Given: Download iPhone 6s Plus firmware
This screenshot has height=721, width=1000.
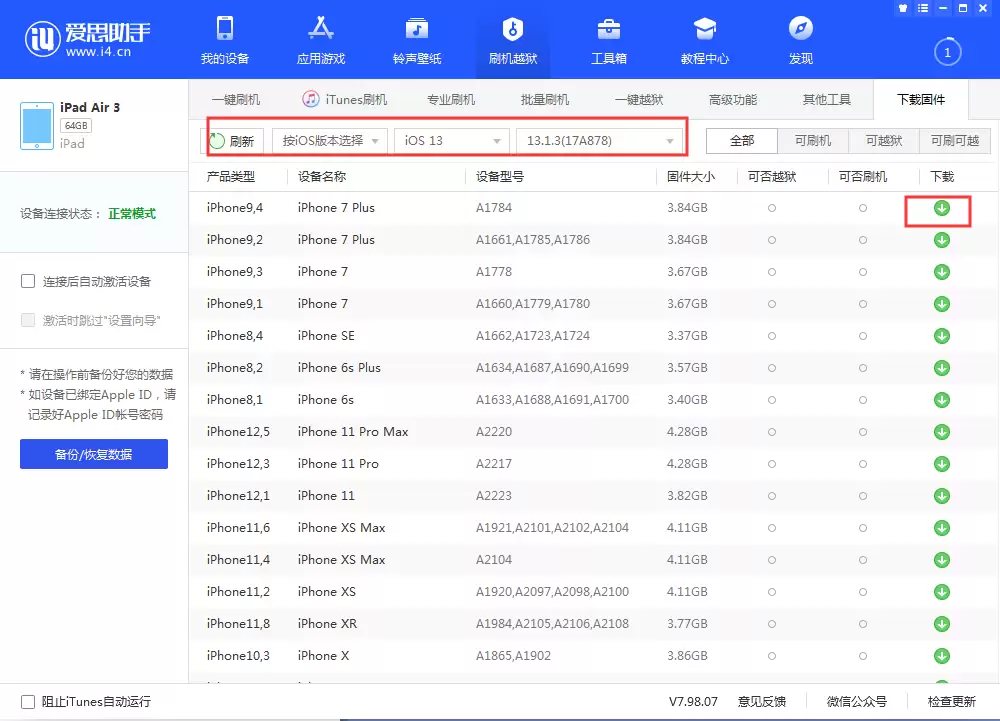Looking at the screenshot, I should pos(941,368).
